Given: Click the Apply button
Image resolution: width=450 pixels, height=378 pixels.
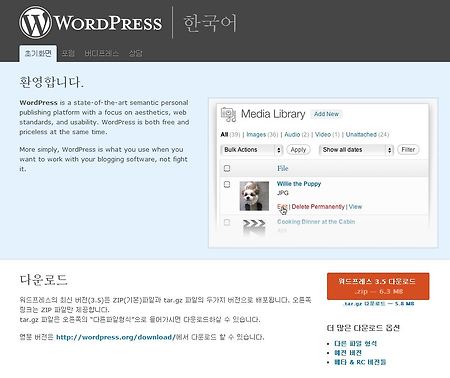Looking at the screenshot, I should pos(298,150).
